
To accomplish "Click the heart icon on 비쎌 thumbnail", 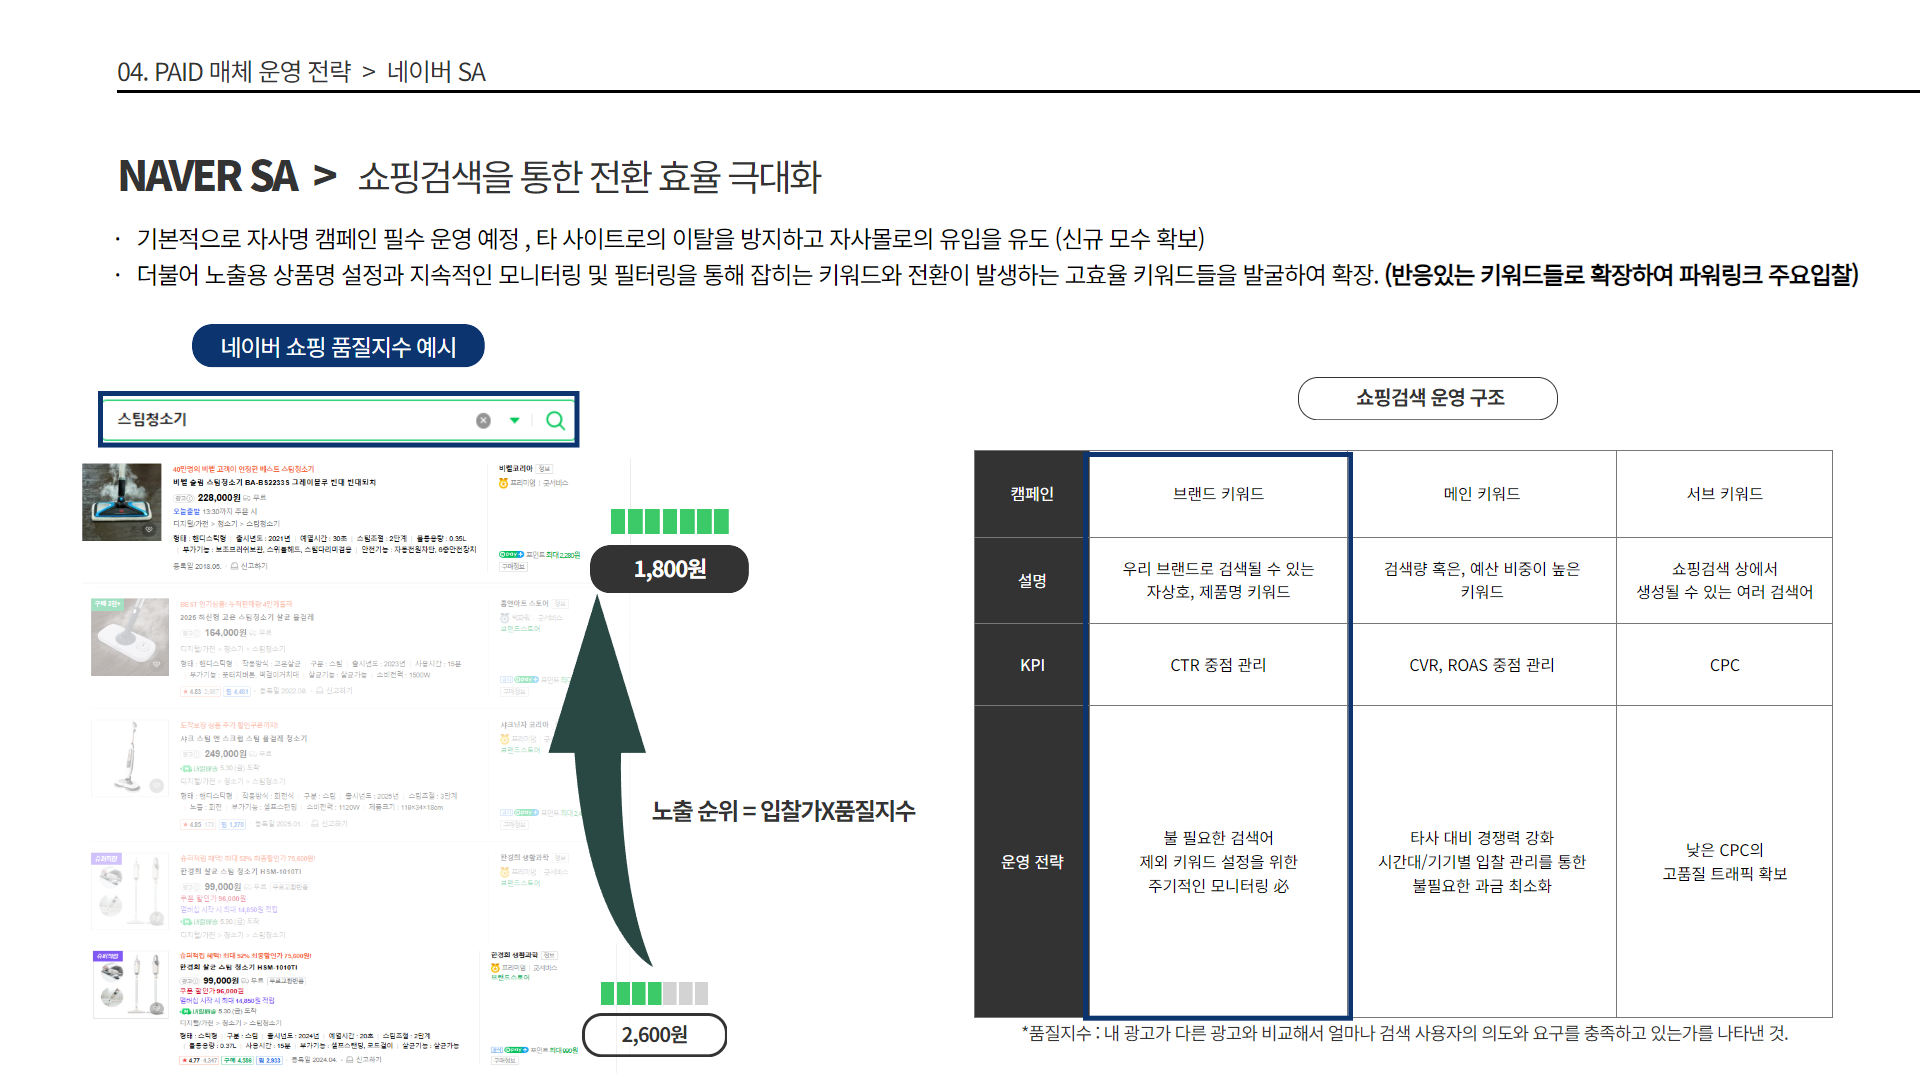I will (149, 529).
